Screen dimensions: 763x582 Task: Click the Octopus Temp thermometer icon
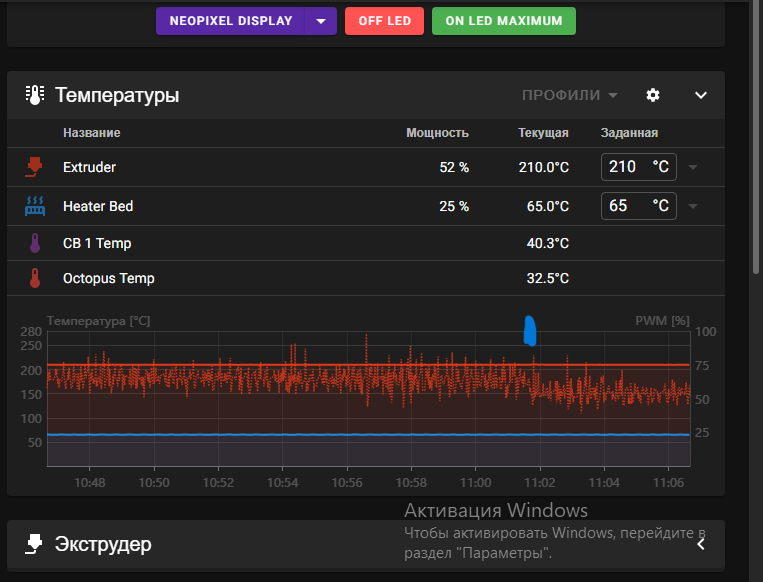[35, 278]
